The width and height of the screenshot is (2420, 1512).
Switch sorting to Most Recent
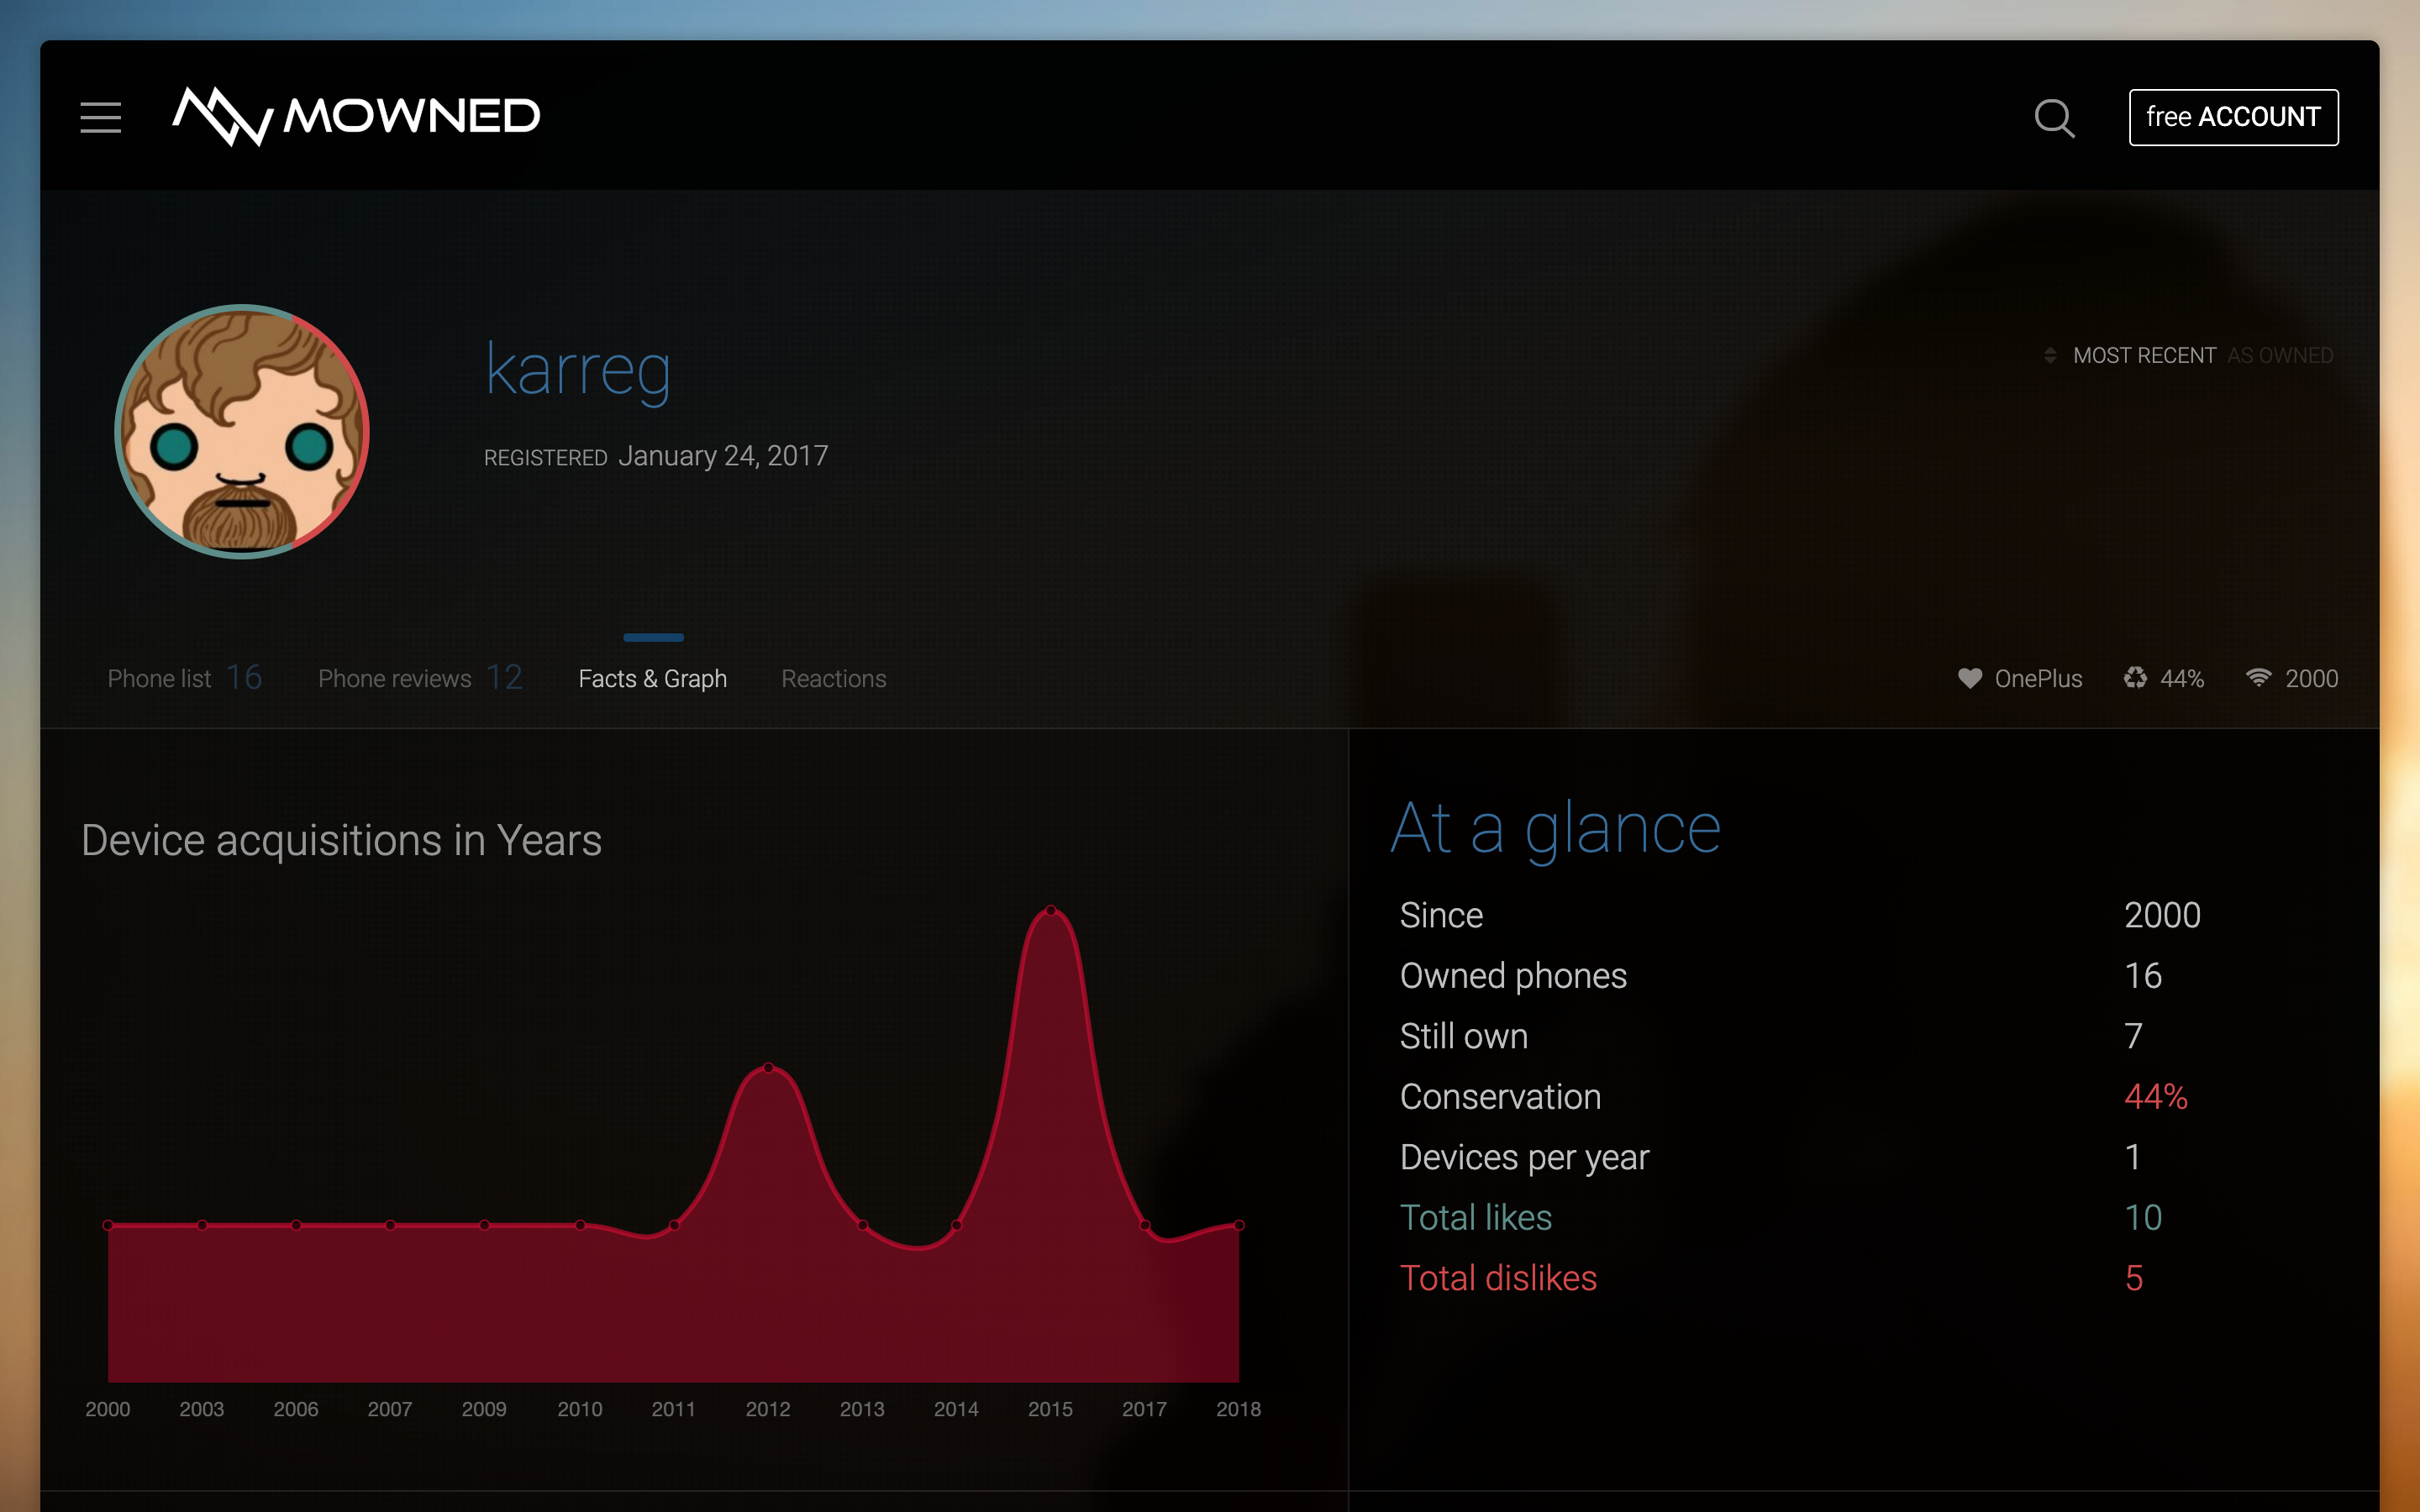point(2144,355)
